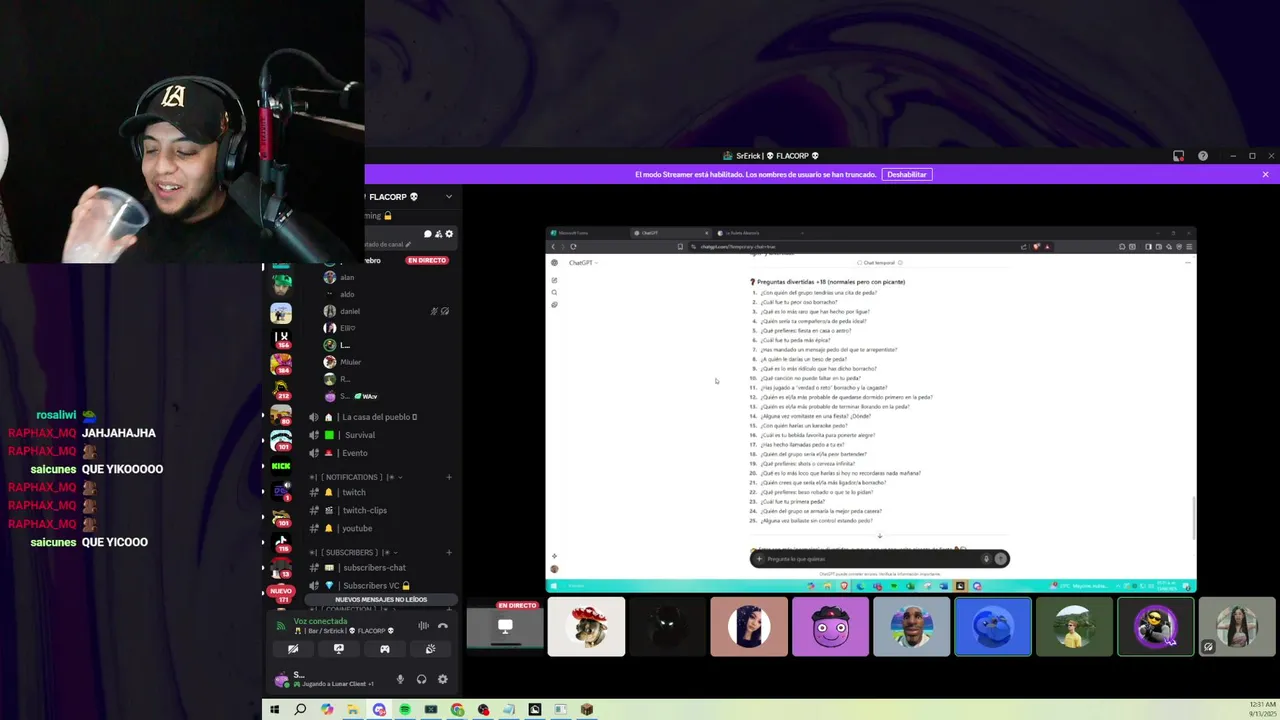Disconnect from voice with phone icon
Viewport: 1280px width, 720px height.
tap(443, 626)
